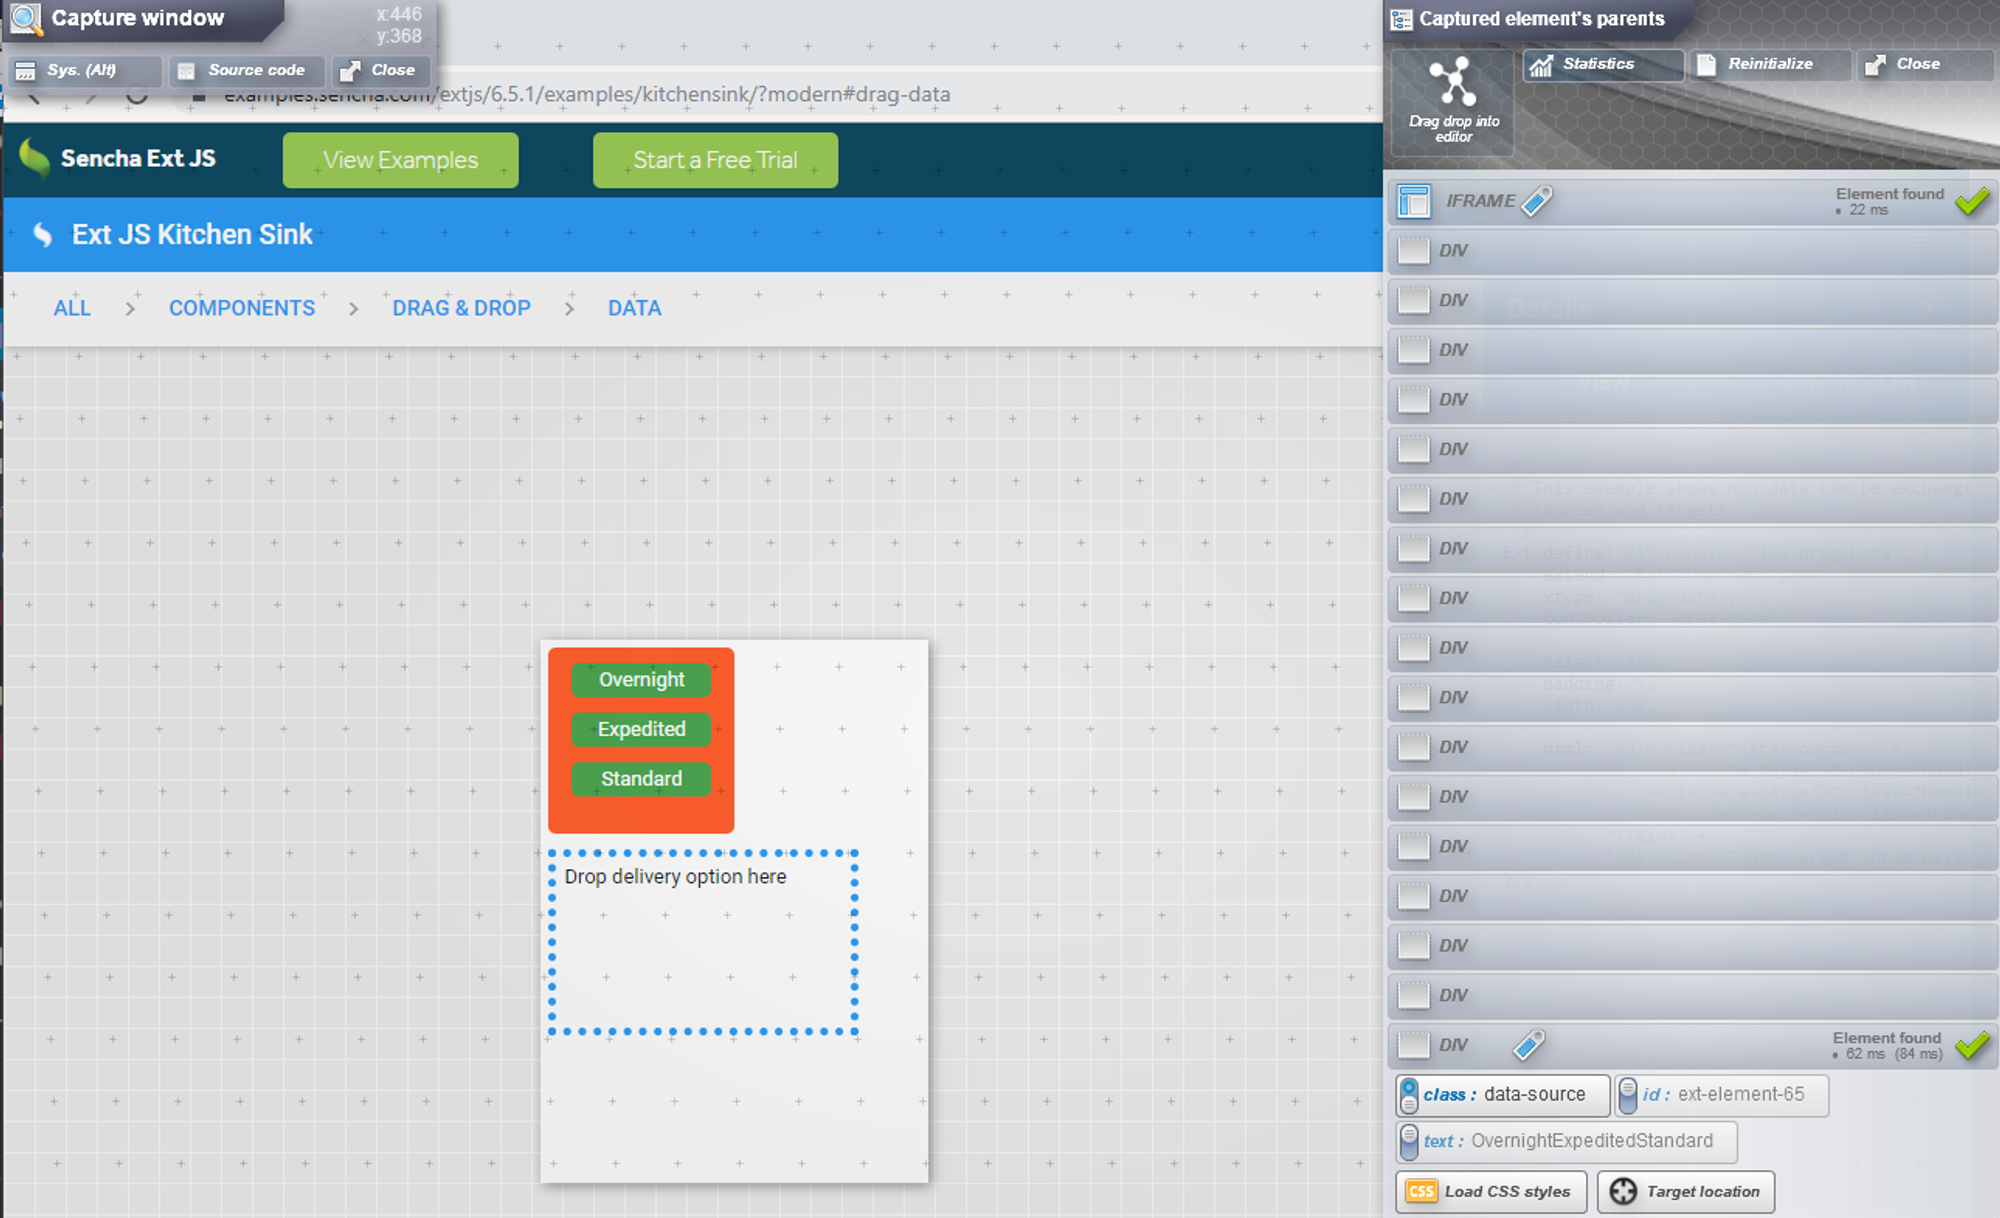This screenshot has height=1218, width=2000.
Task: Open Source code in Capture window
Action: 247,70
